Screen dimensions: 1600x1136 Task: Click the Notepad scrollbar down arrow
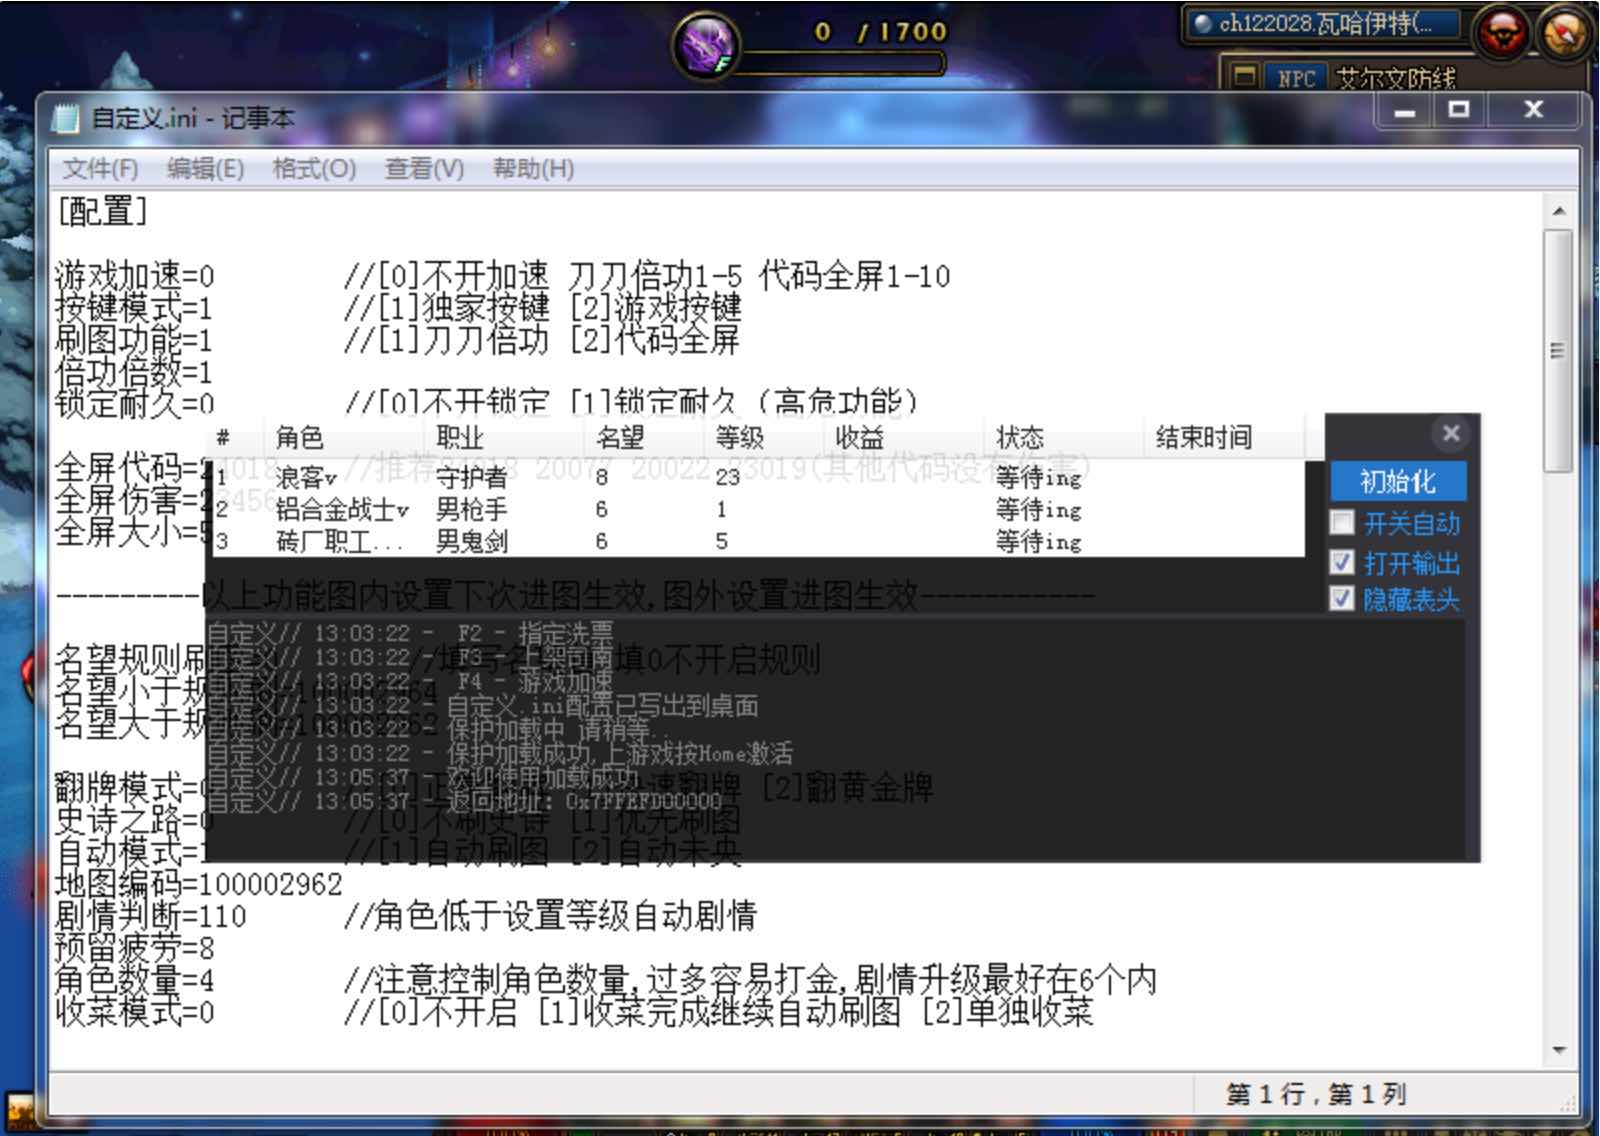(x=1558, y=1050)
